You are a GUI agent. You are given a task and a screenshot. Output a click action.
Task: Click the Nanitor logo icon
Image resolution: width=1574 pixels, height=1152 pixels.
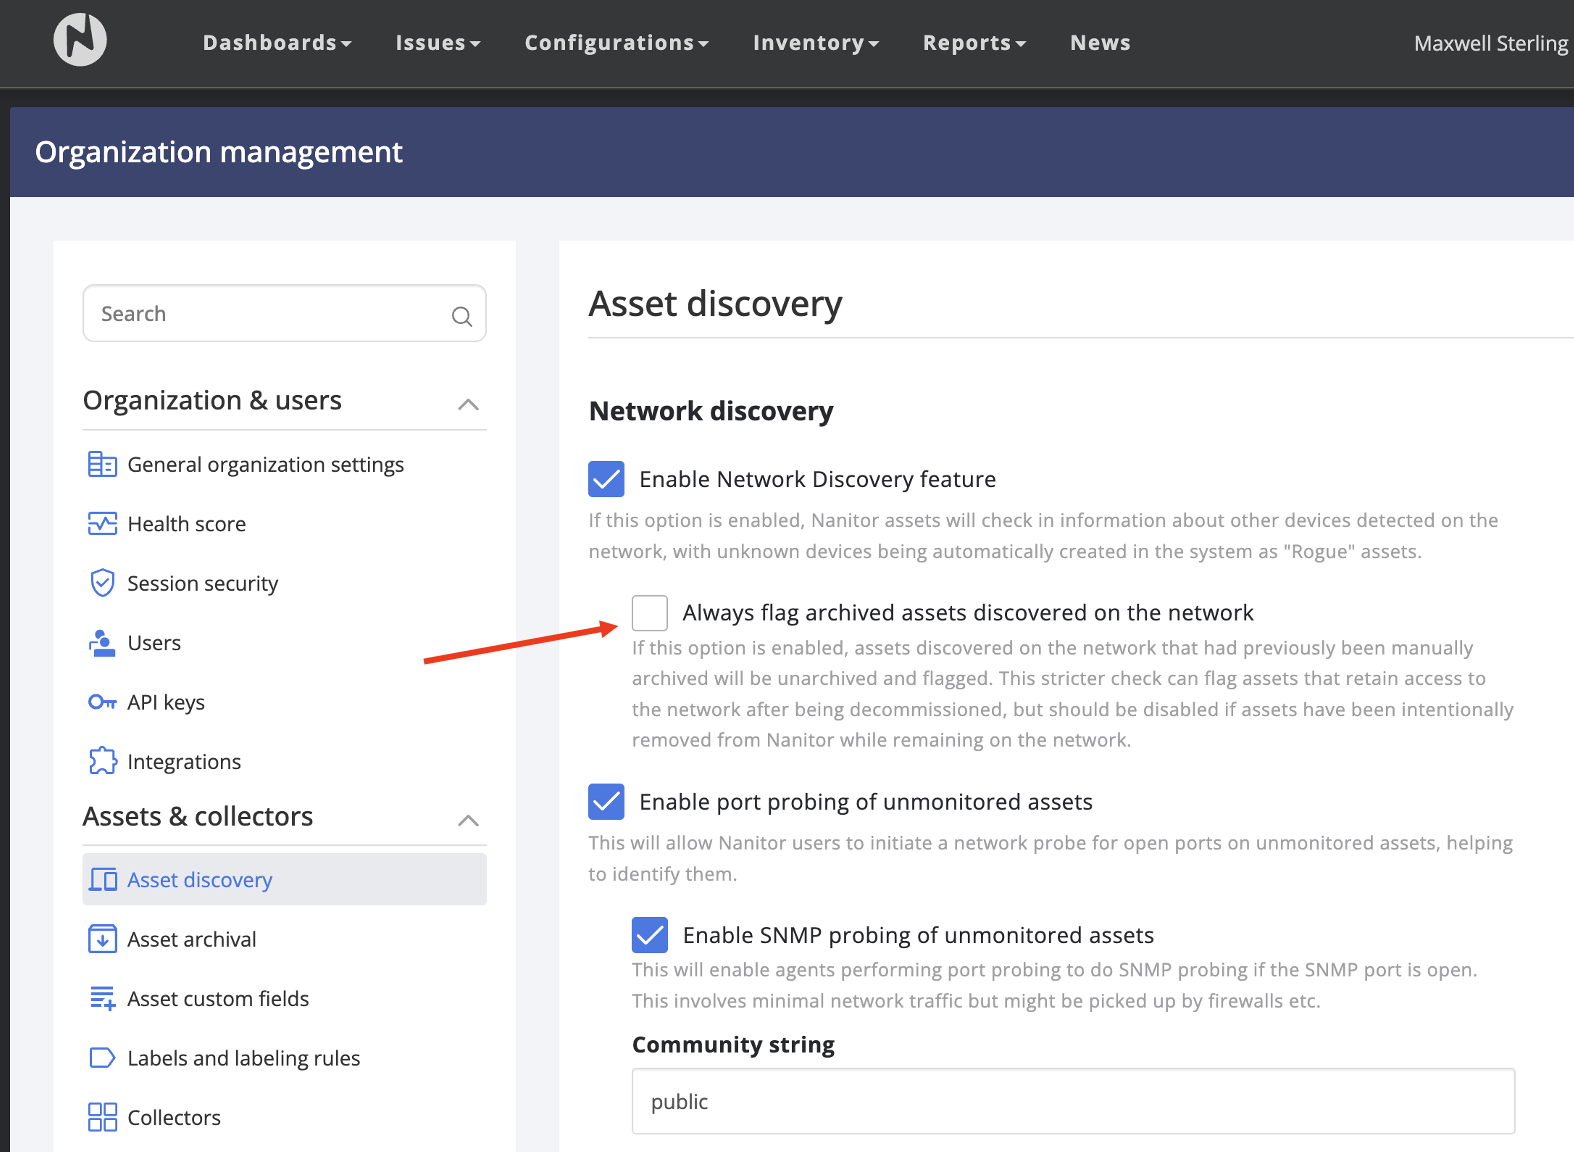80,40
